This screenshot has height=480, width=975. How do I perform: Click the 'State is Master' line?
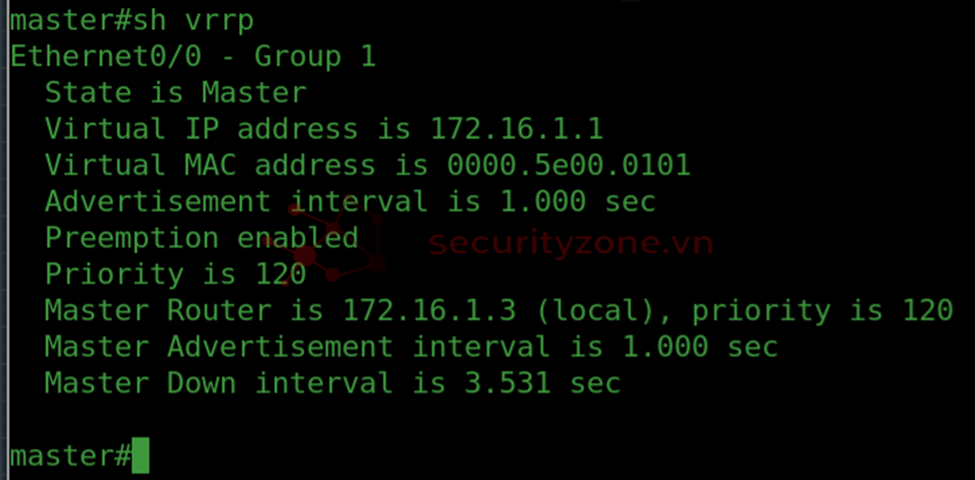[x=176, y=93]
